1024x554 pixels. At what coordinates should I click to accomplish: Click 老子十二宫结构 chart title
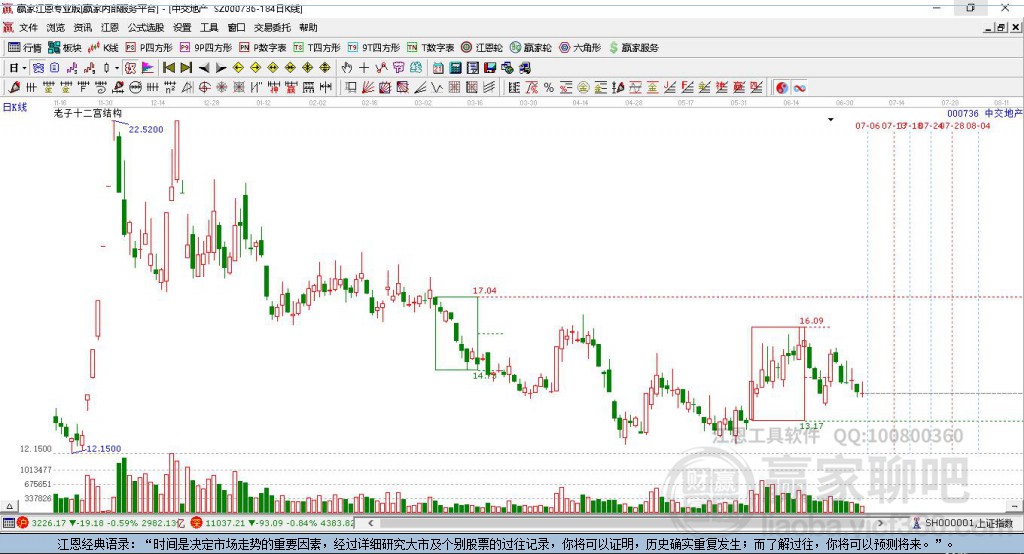[88, 113]
